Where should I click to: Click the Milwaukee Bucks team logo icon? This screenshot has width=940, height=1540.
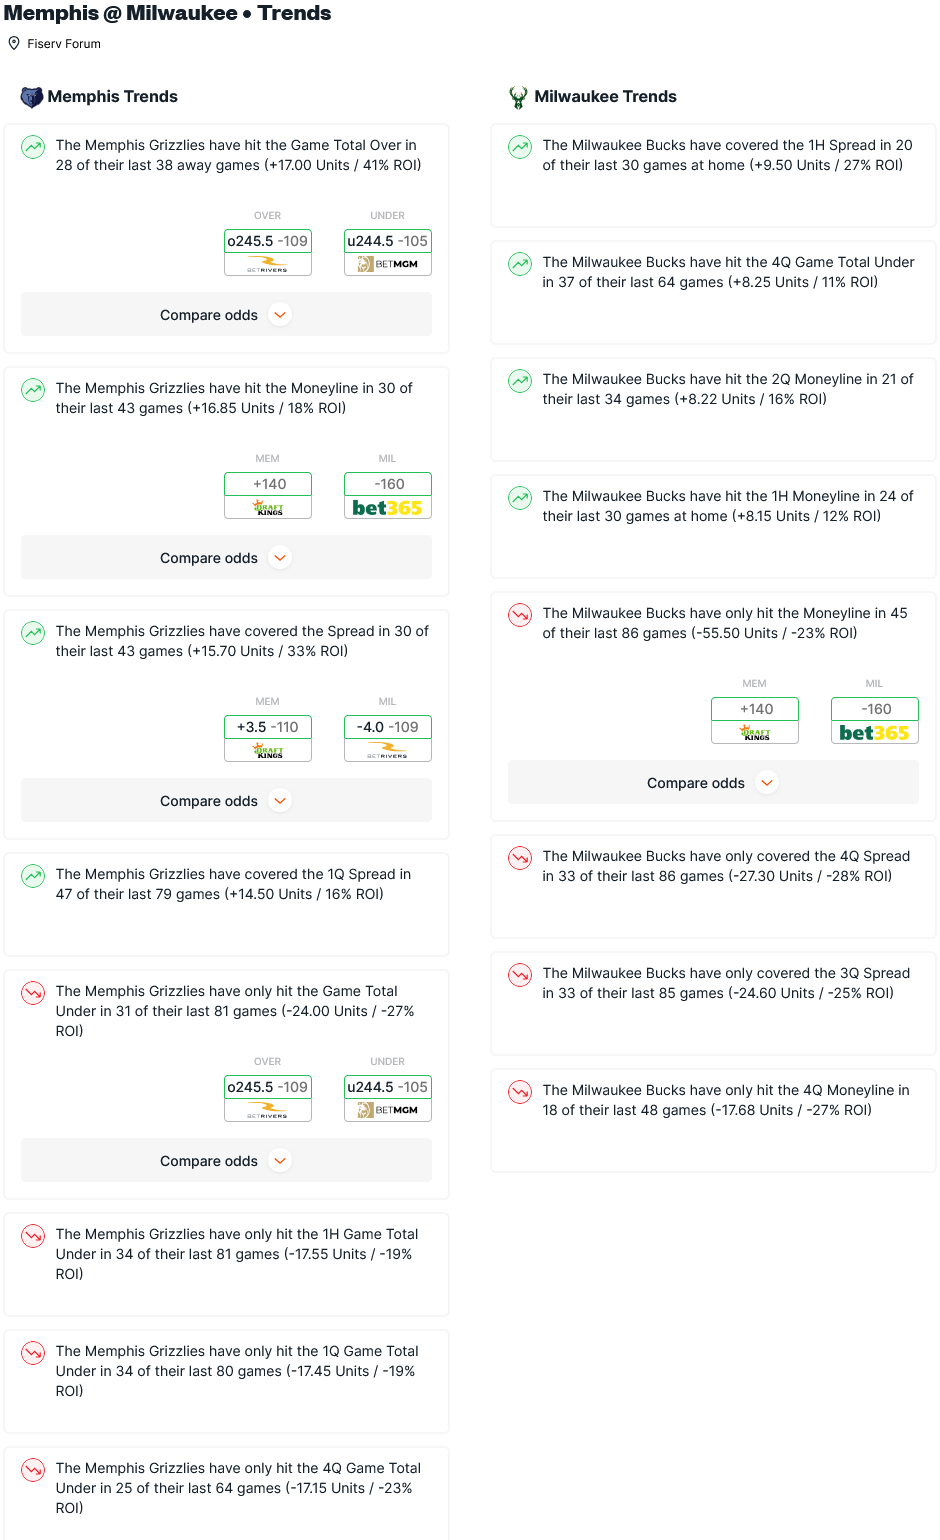[518, 97]
